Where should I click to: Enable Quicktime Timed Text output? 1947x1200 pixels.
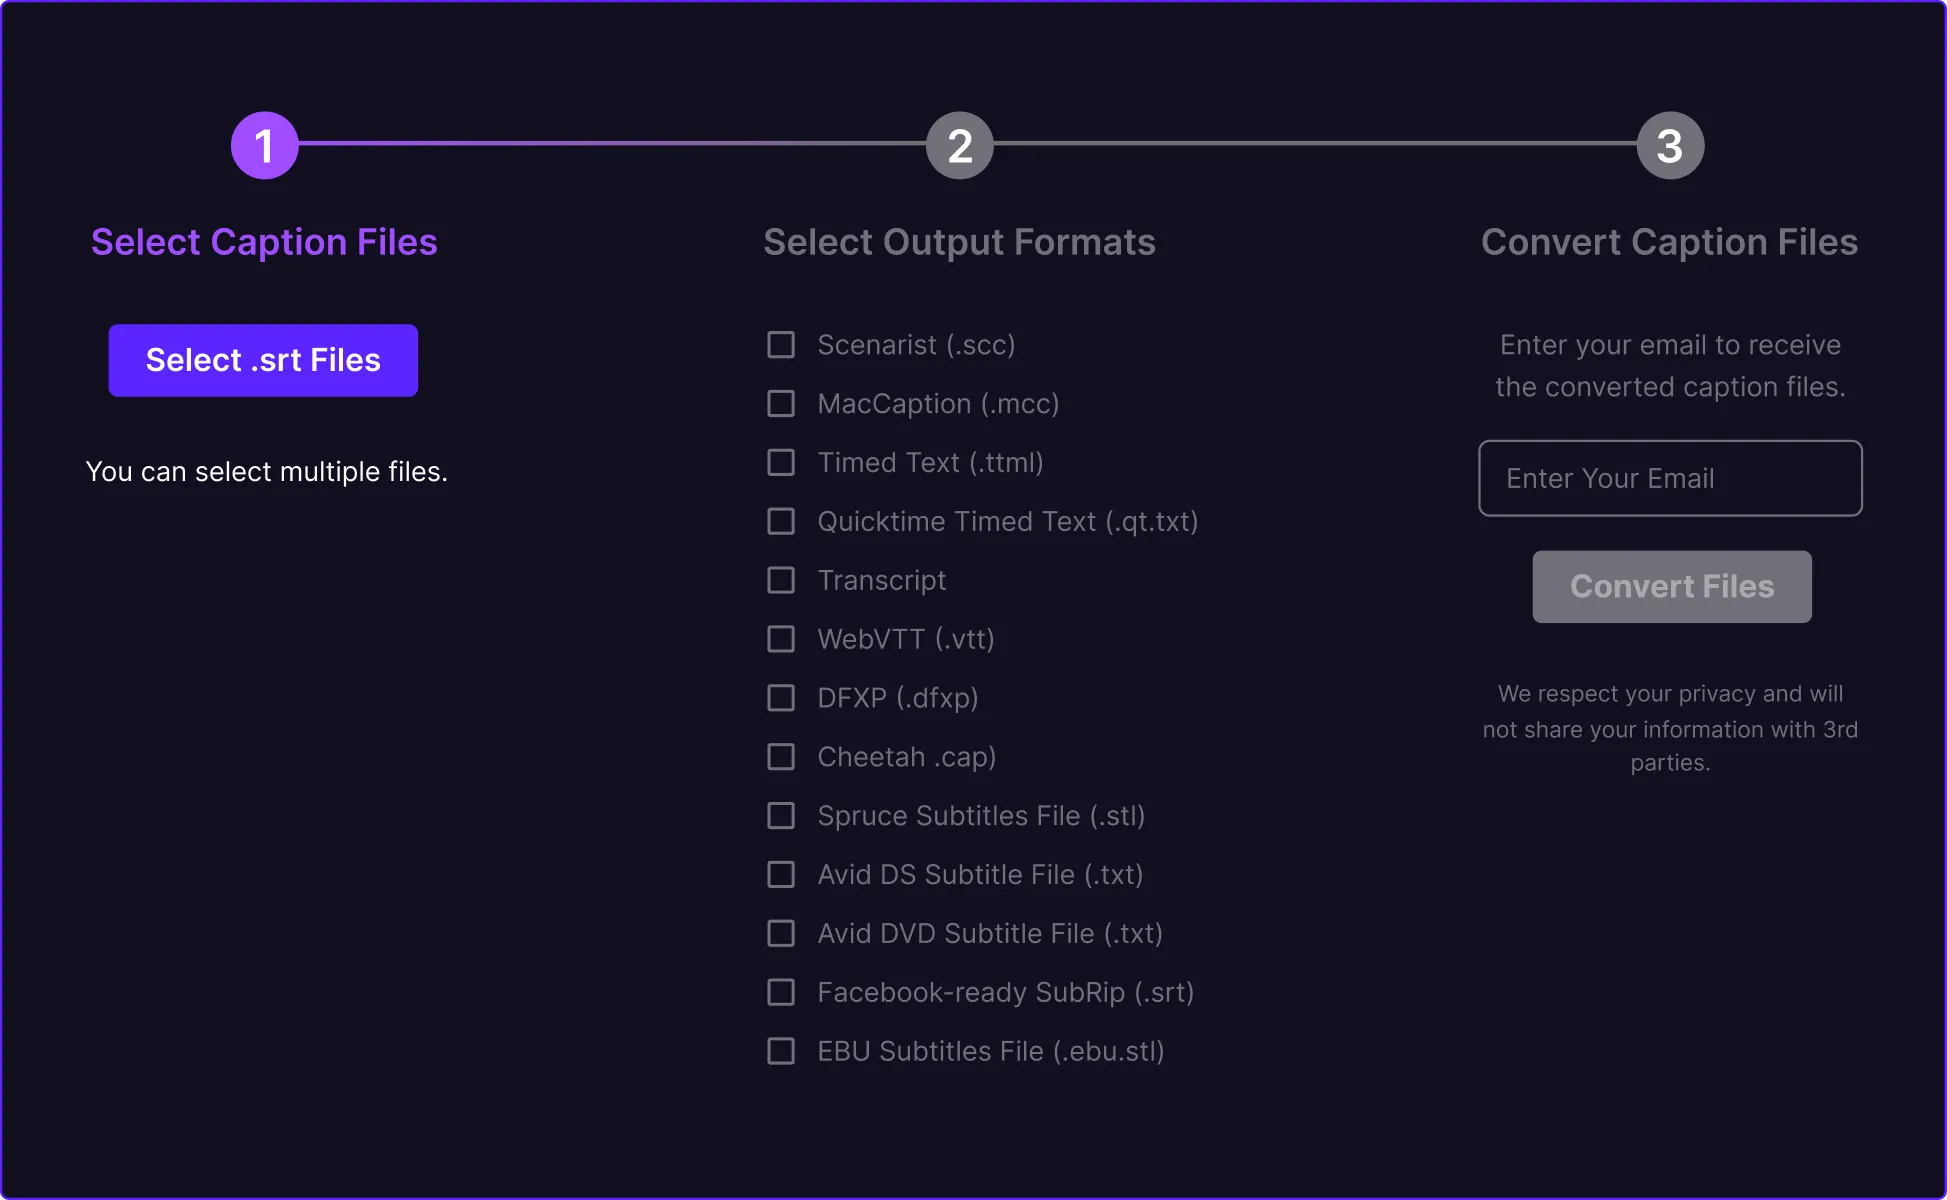(781, 521)
